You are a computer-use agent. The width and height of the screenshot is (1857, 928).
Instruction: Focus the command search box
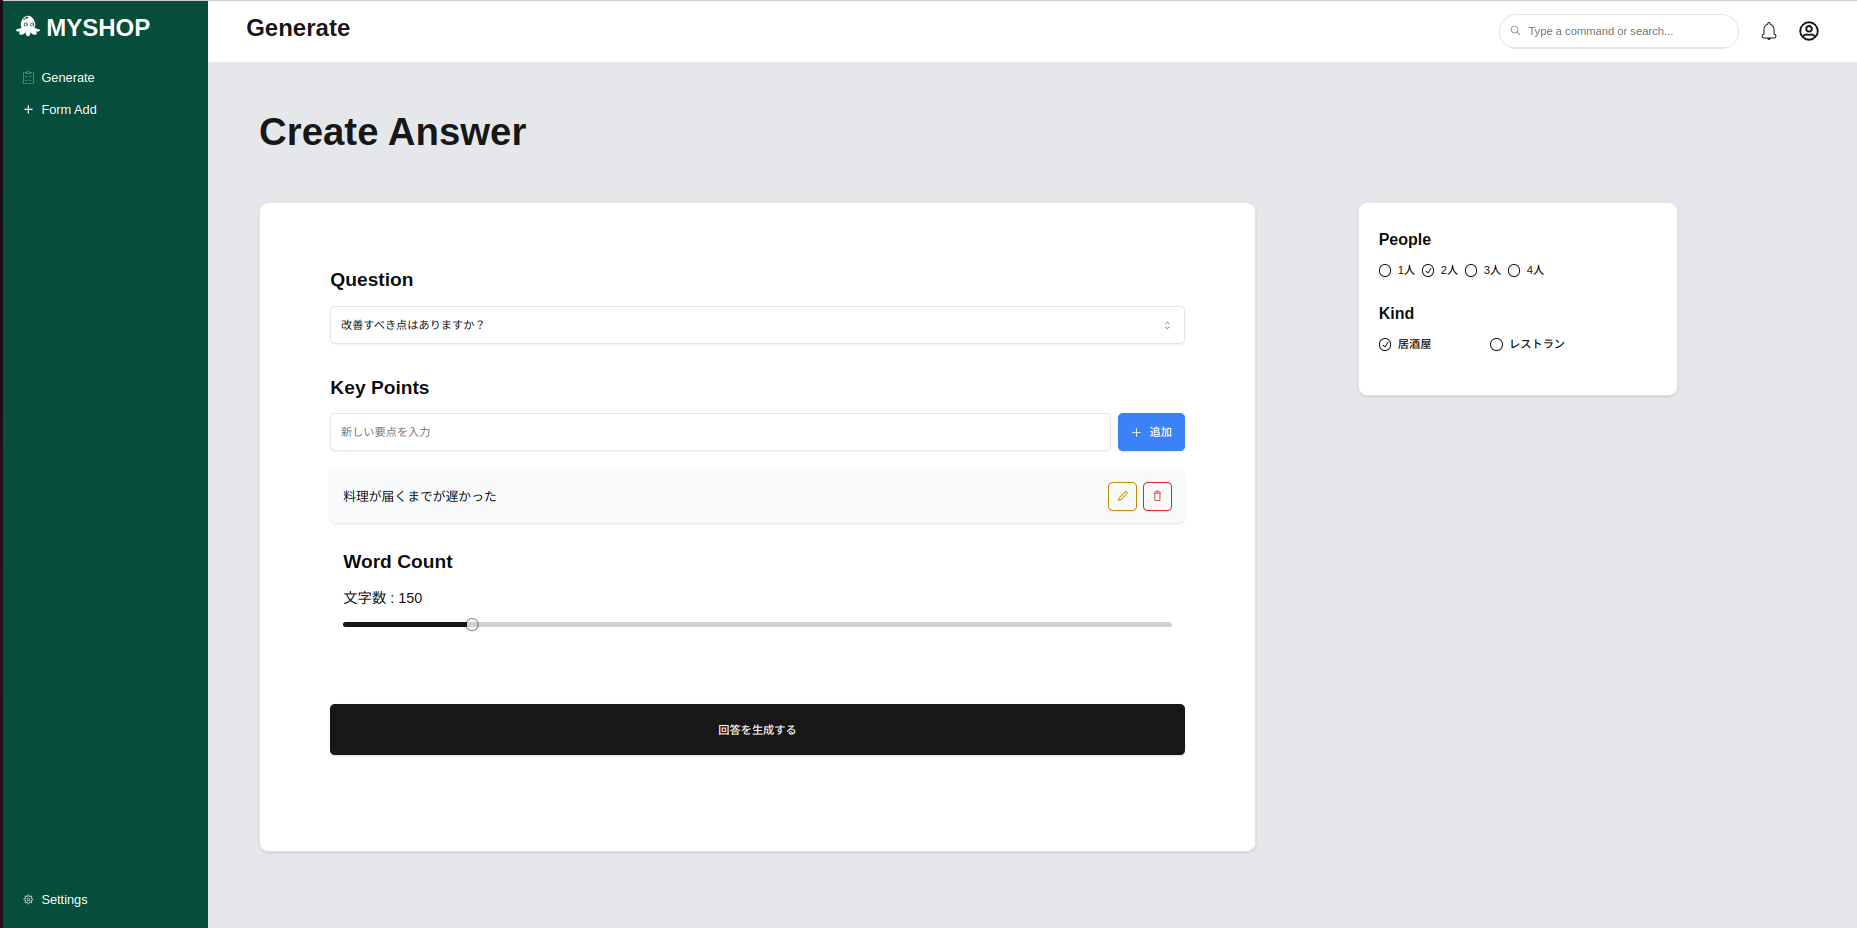coord(1618,31)
